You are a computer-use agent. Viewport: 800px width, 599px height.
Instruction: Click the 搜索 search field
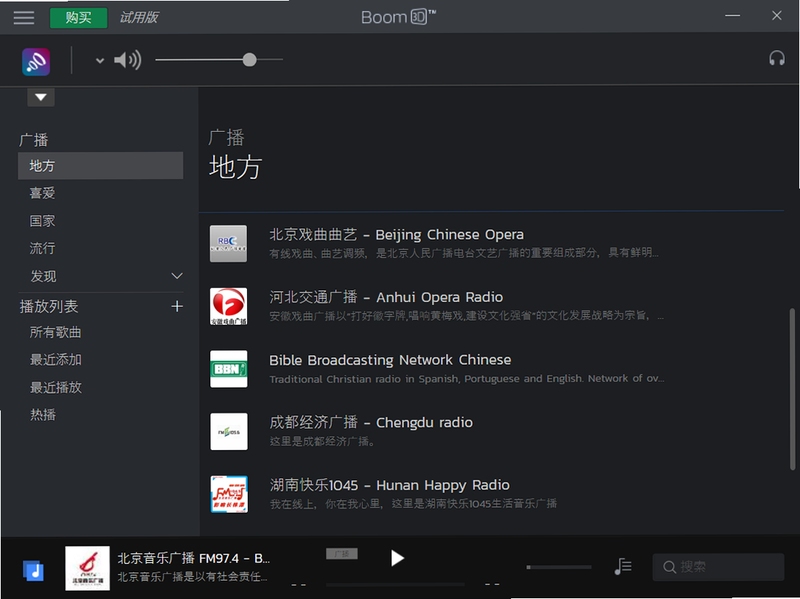(718, 567)
